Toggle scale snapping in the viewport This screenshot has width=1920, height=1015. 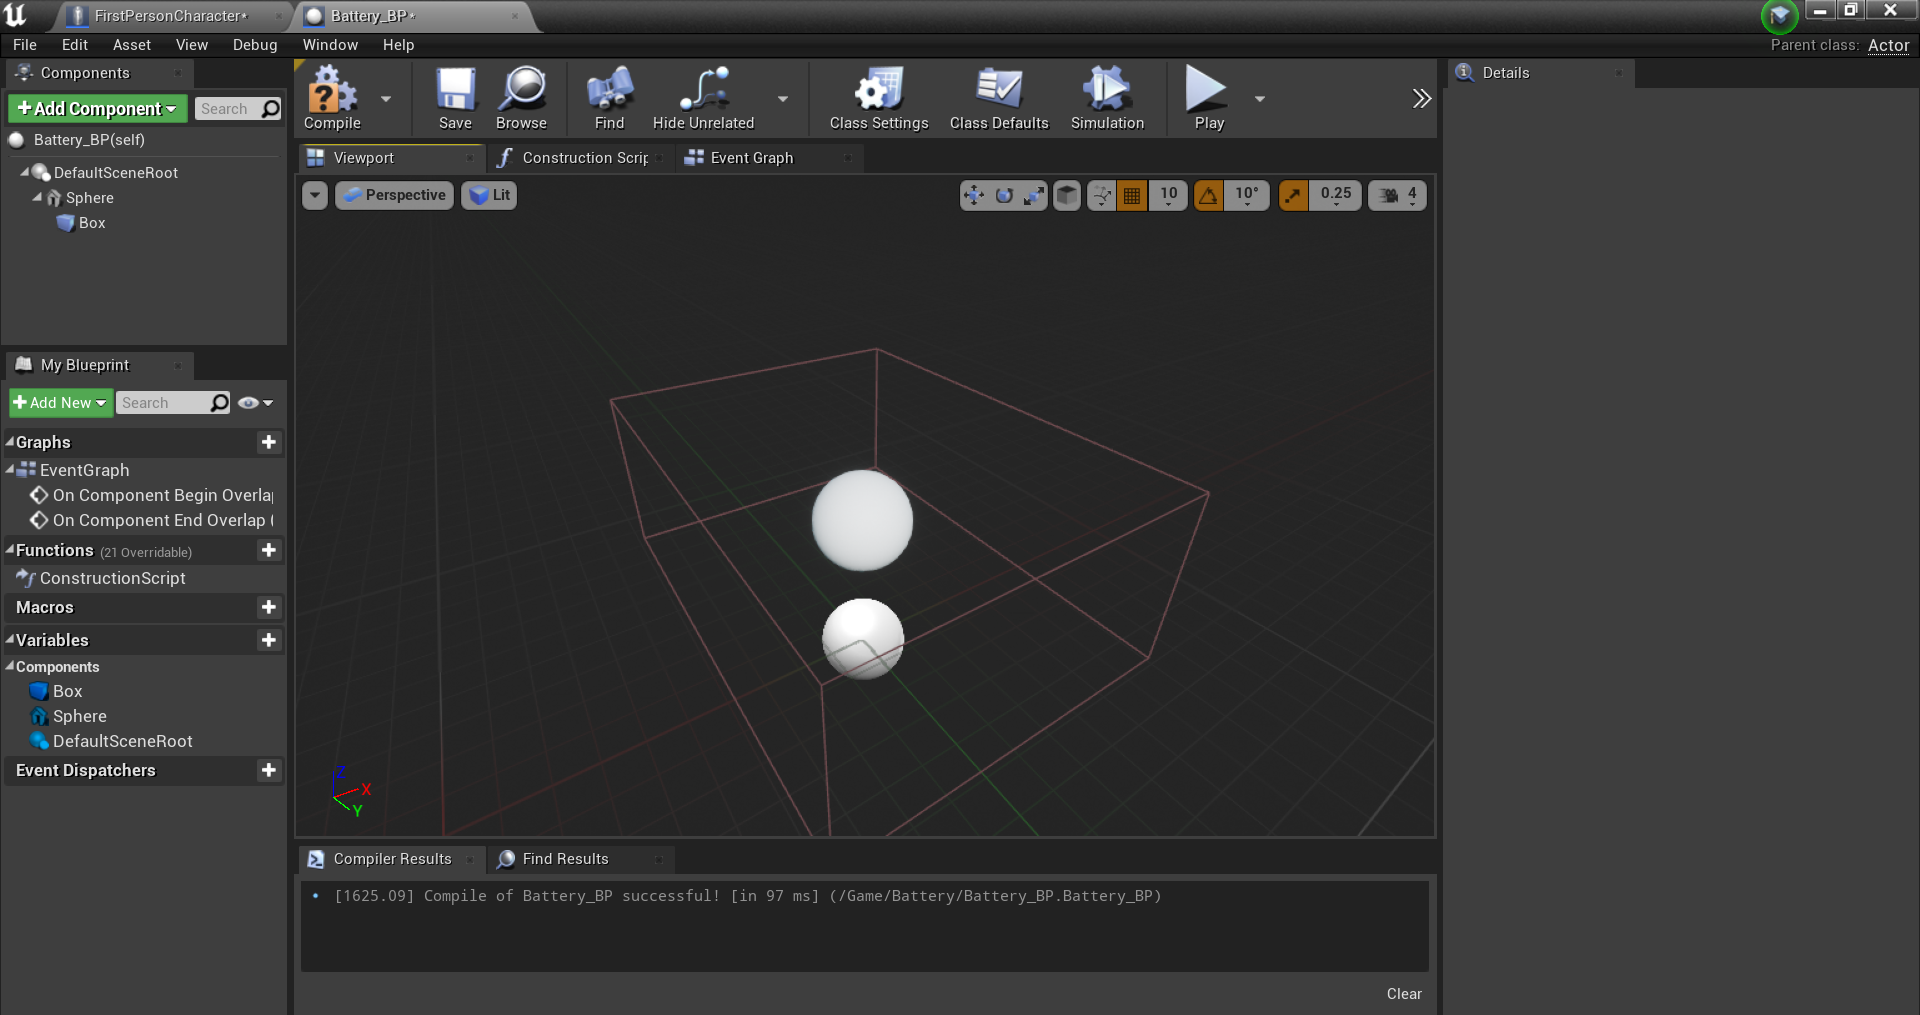coord(1293,196)
